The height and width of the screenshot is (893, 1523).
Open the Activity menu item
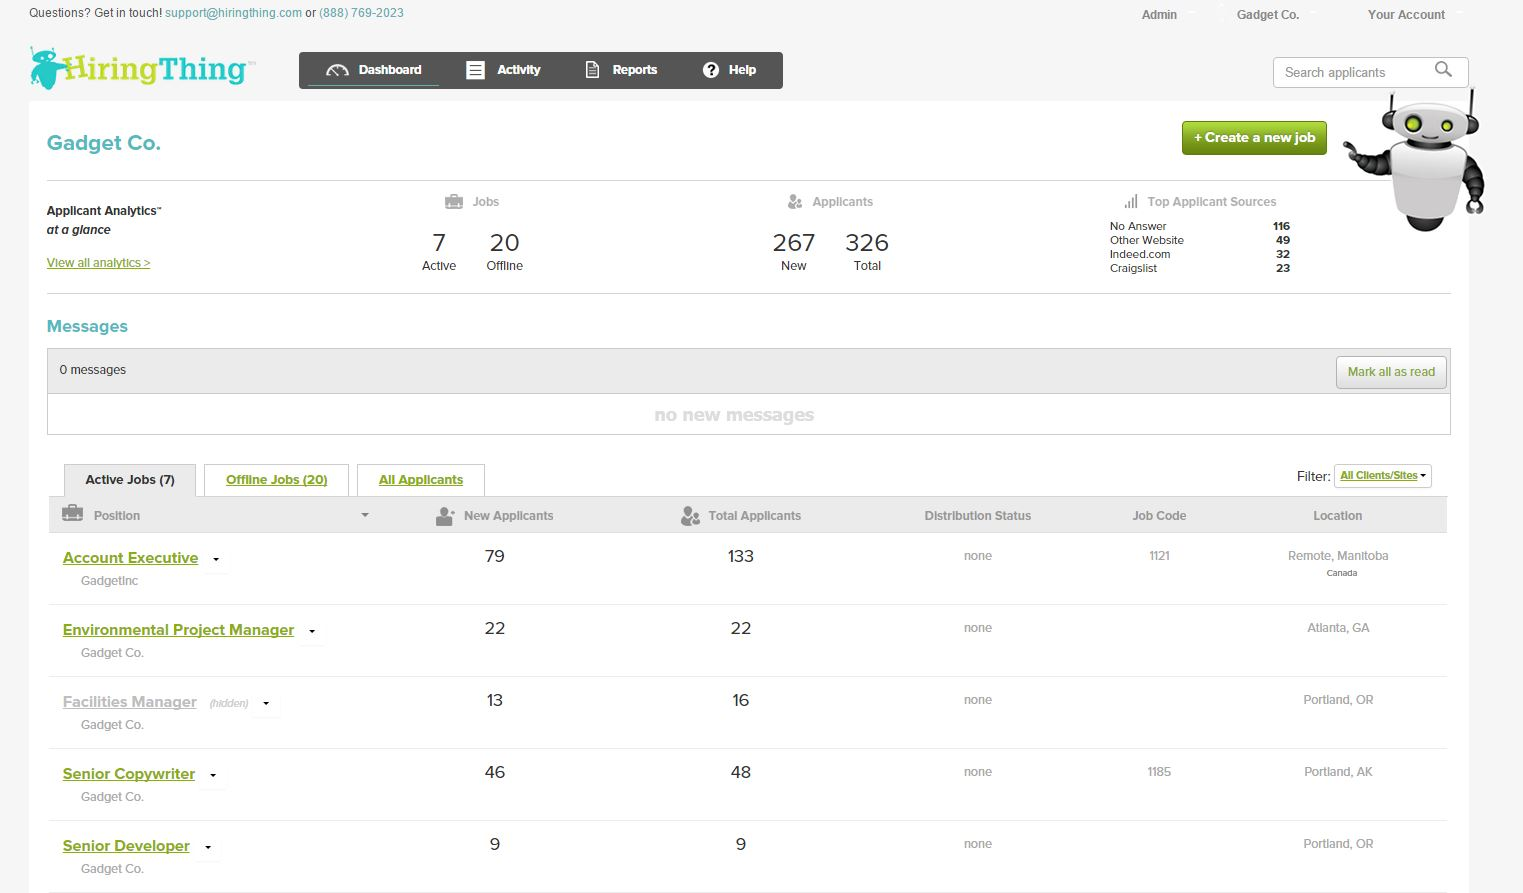(504, 70)
